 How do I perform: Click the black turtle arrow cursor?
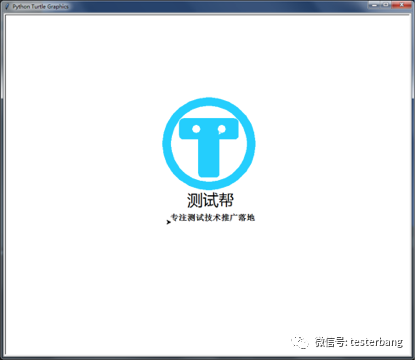169,222
